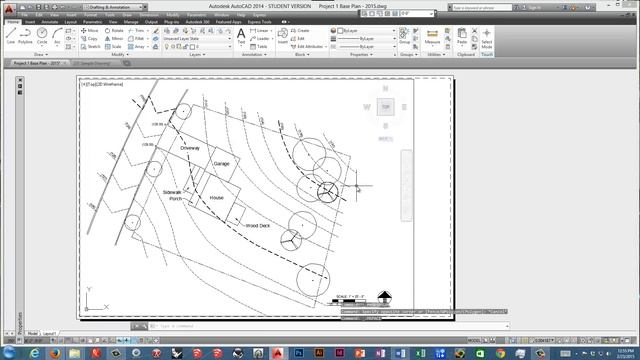Expand the Properties panel title
The width and height of the screenshot is (640, 360).
(x=361, y=54)
